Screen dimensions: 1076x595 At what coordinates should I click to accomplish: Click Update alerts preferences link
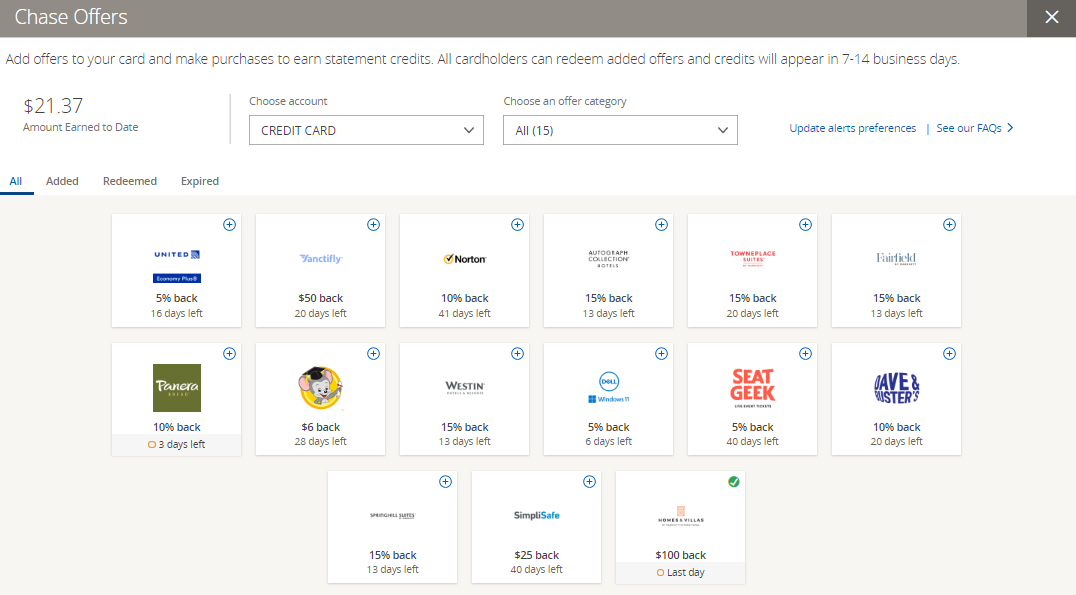point(852,128)
